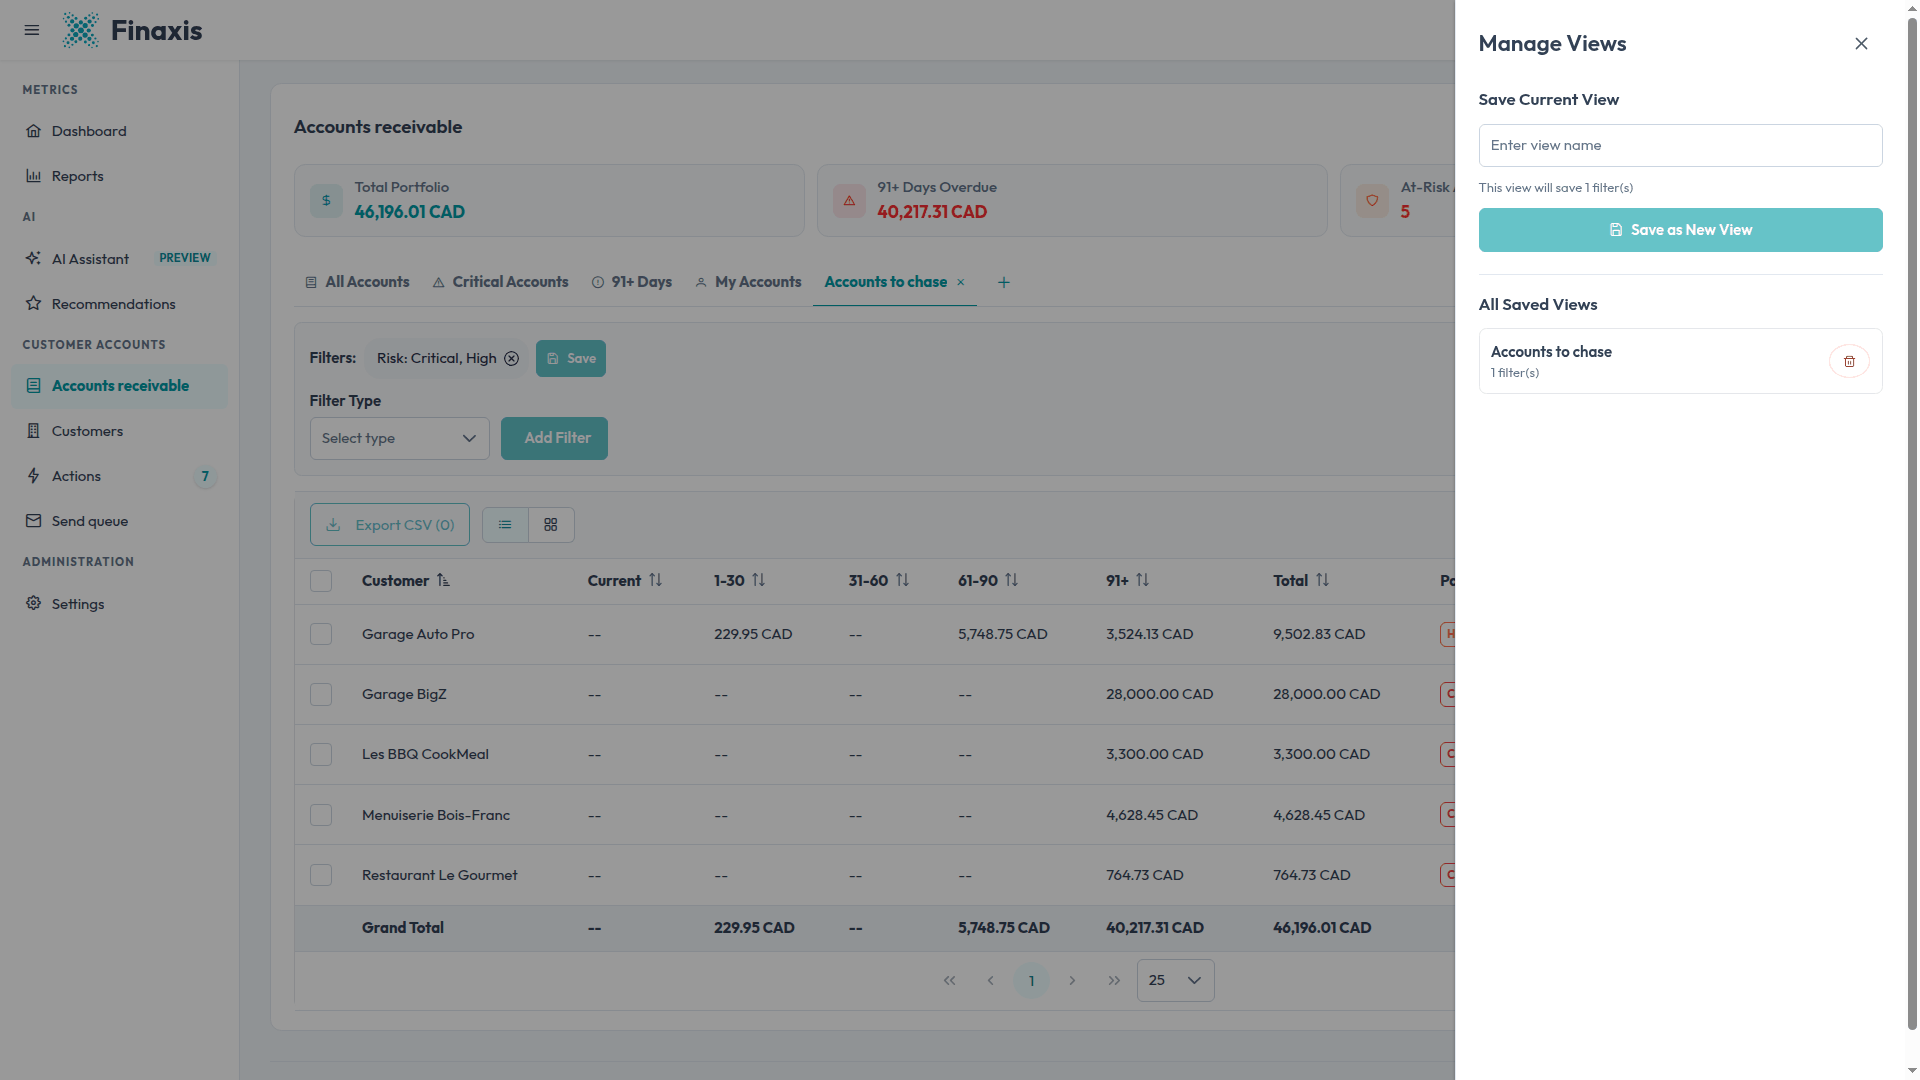Click Menuiserie Bois-Franc customer name
1920x1080 pixels.
point(436,815)
